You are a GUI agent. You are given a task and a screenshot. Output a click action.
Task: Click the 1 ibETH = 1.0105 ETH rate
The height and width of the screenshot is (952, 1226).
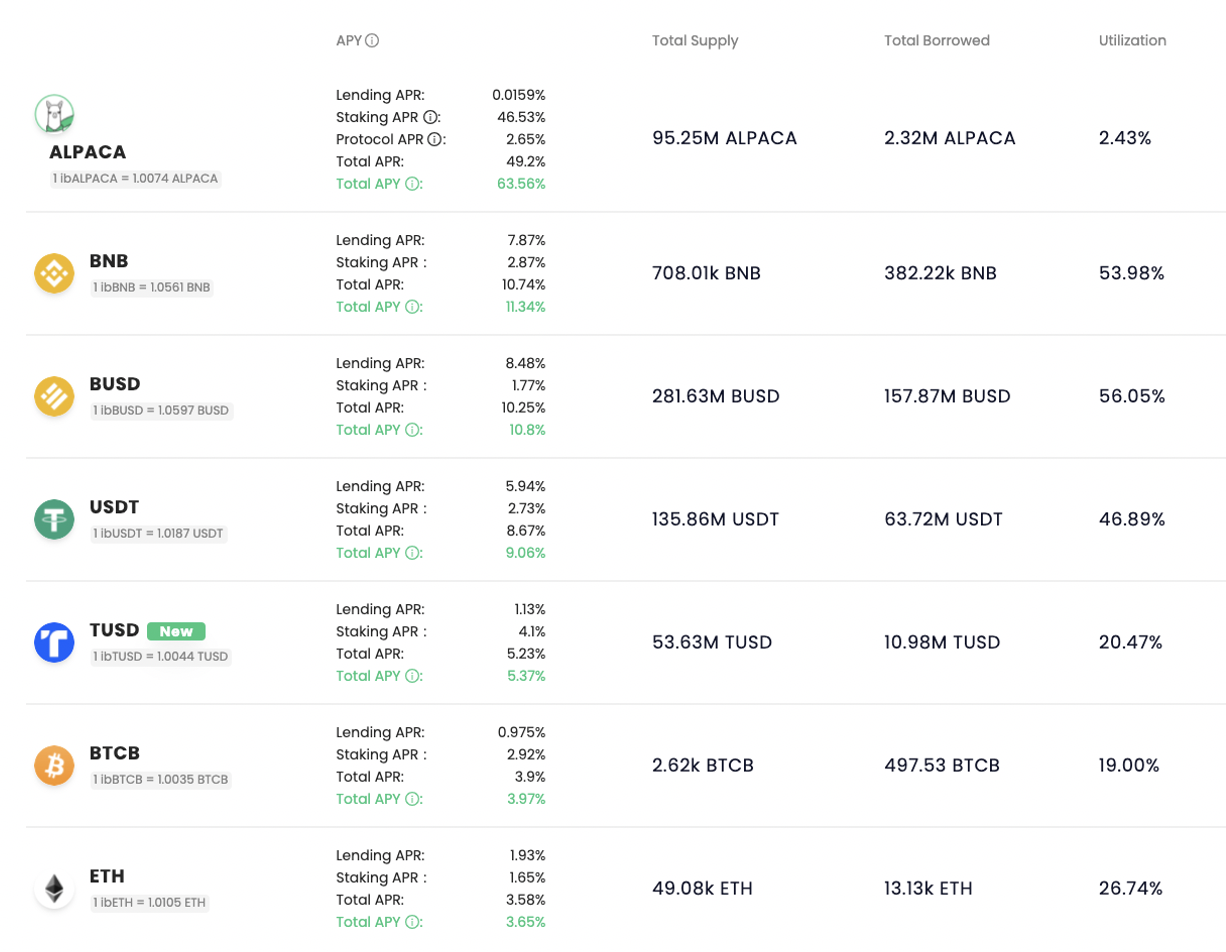tap(150, 902)
